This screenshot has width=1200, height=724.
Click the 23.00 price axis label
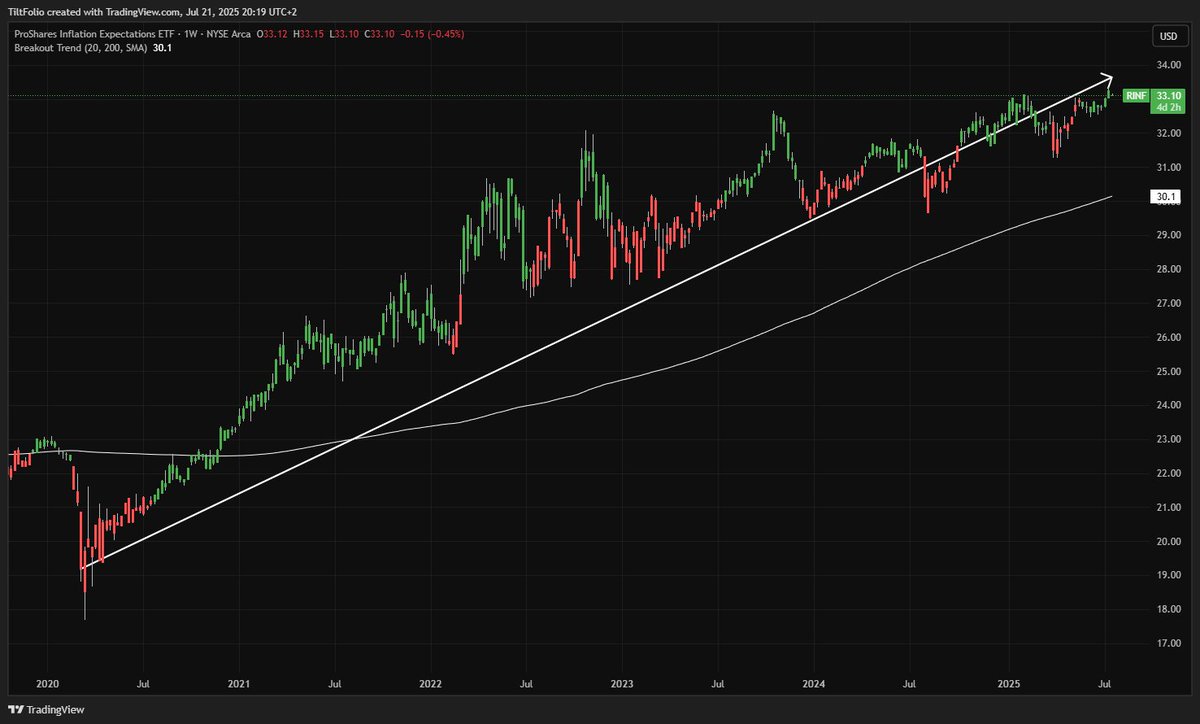tap(1171, 440)
